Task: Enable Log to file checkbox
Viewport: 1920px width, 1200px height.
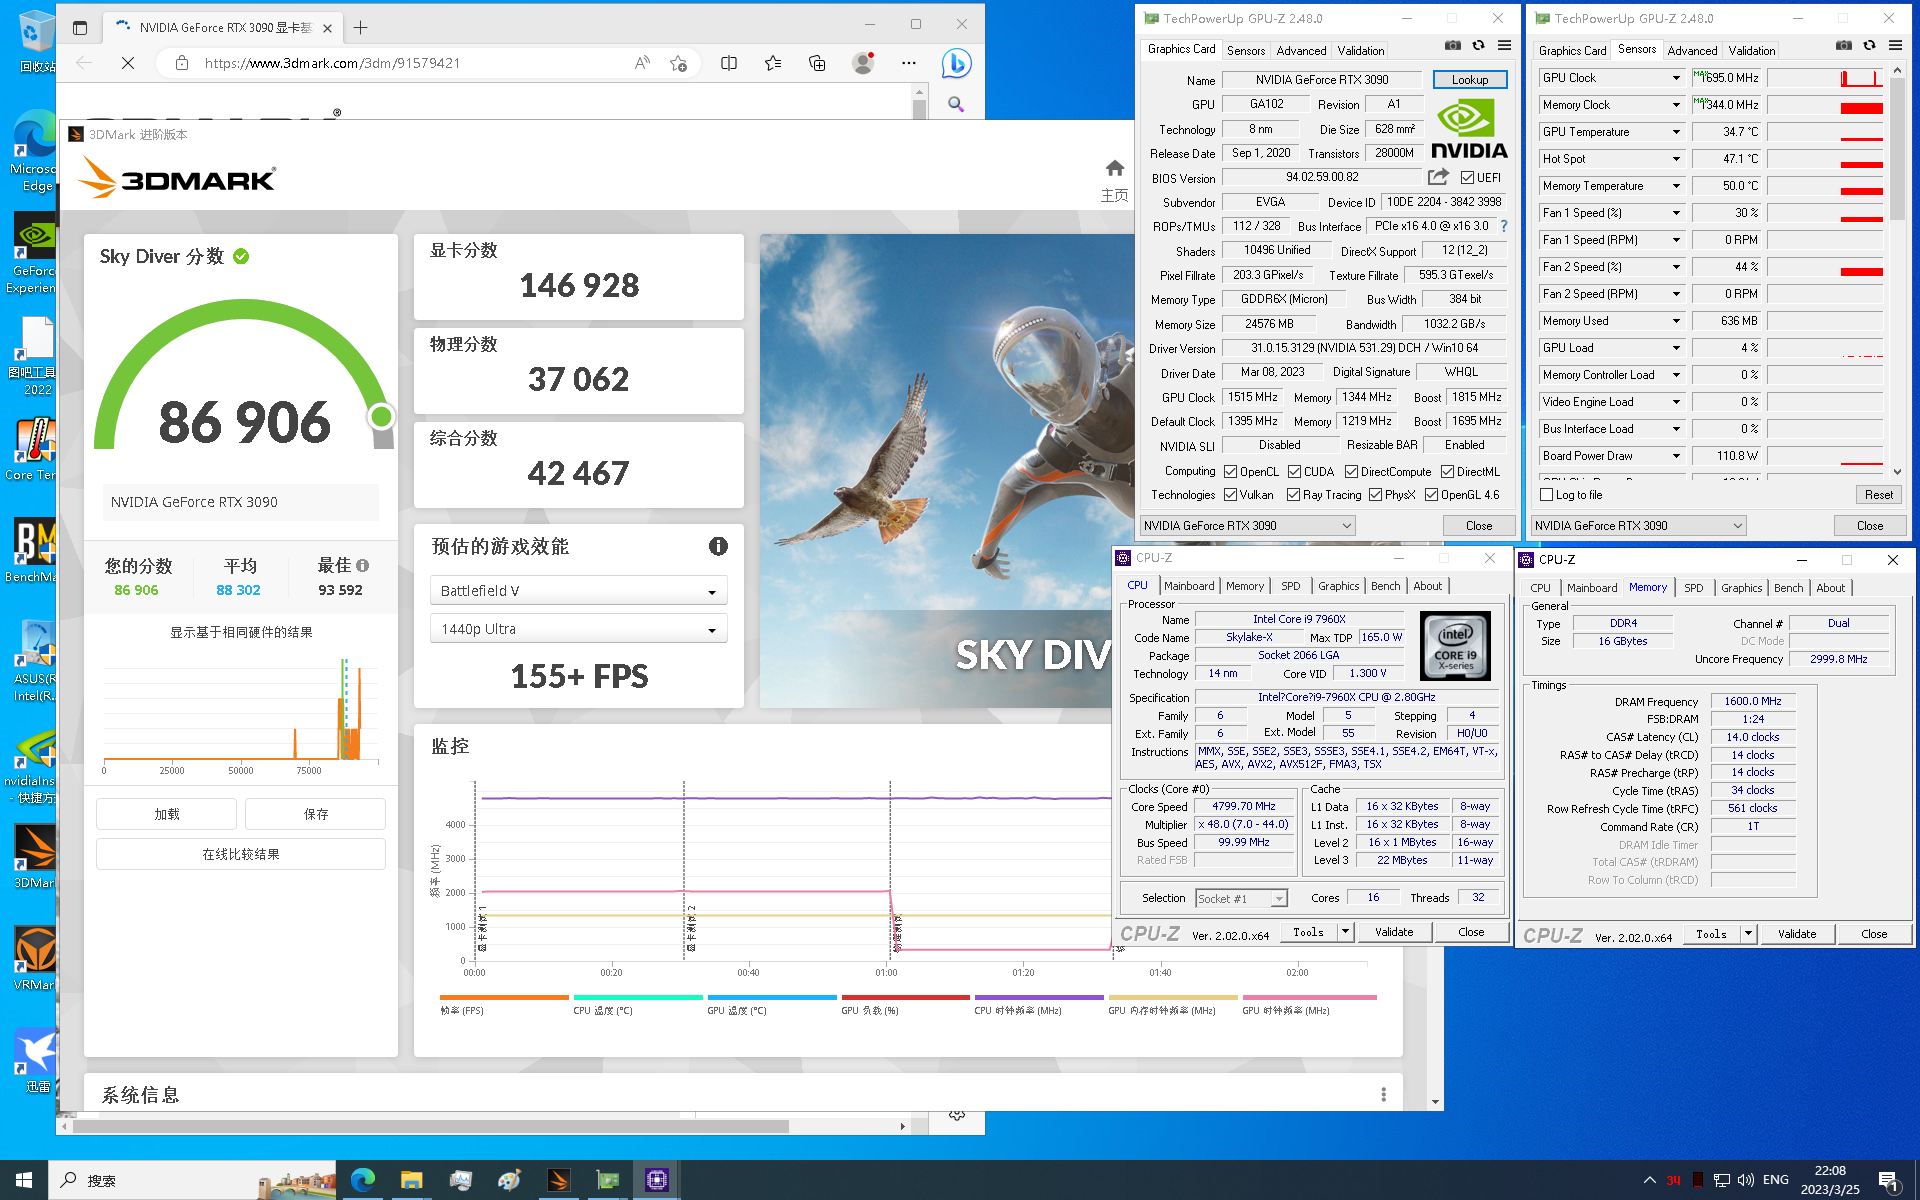Action: tap(1547, 495)
